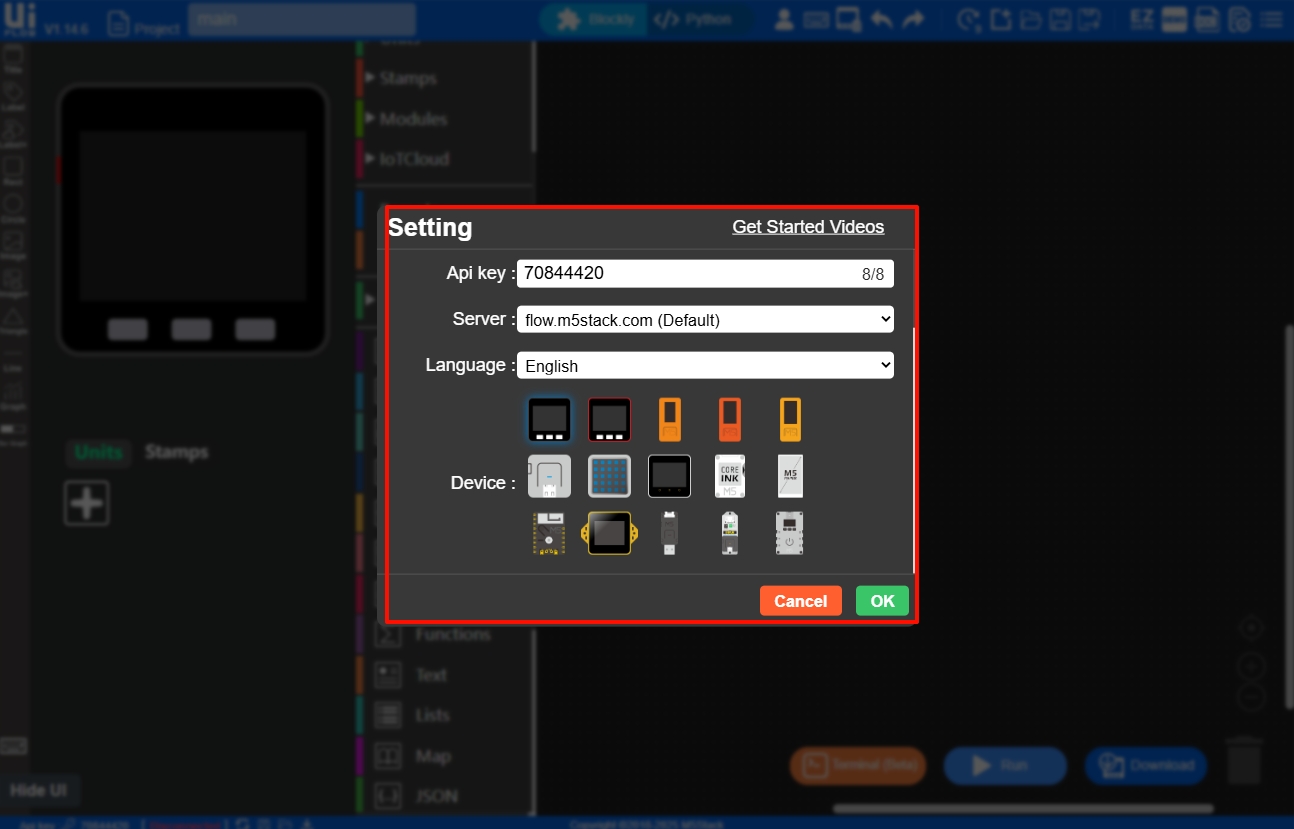This screenshot has height=829, width=1294.
Task: Click the Setting dialog vertical scrollbar
Action: (914, 449)
